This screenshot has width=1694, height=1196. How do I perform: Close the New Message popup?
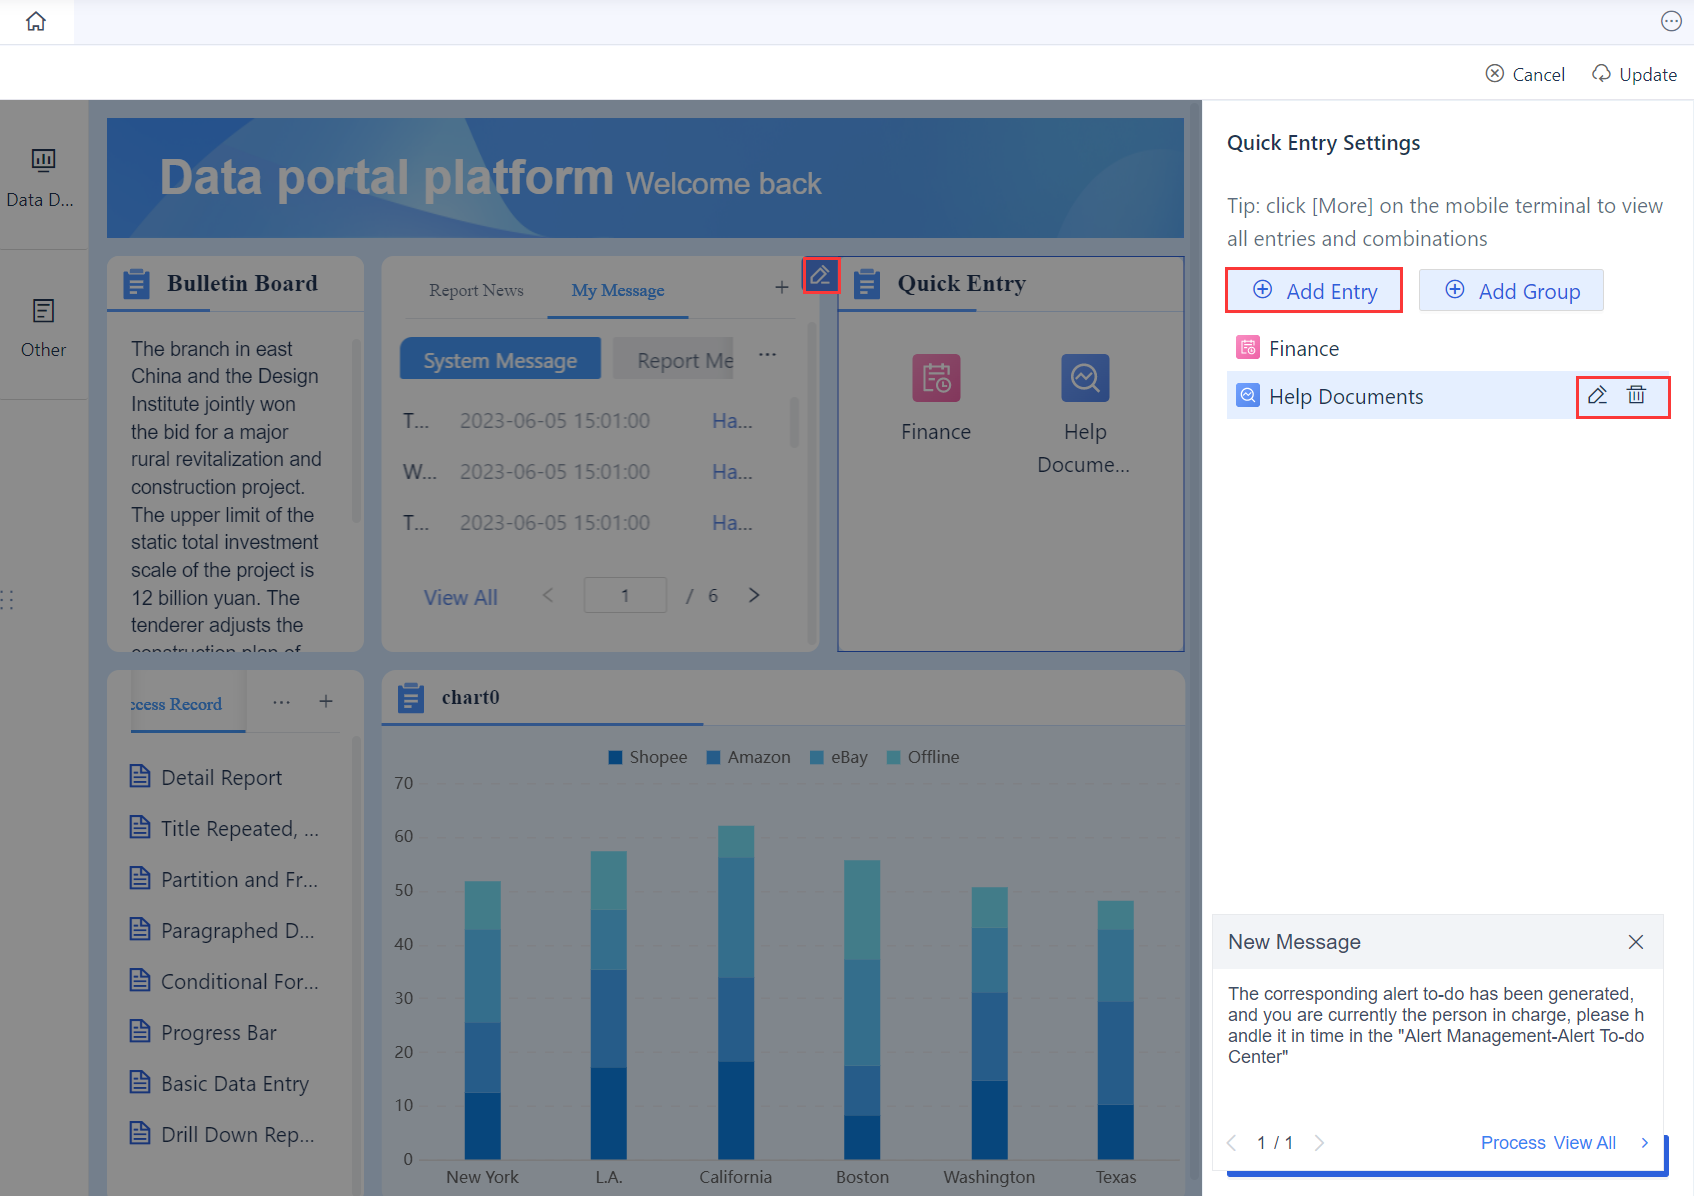pos(1636,942)
